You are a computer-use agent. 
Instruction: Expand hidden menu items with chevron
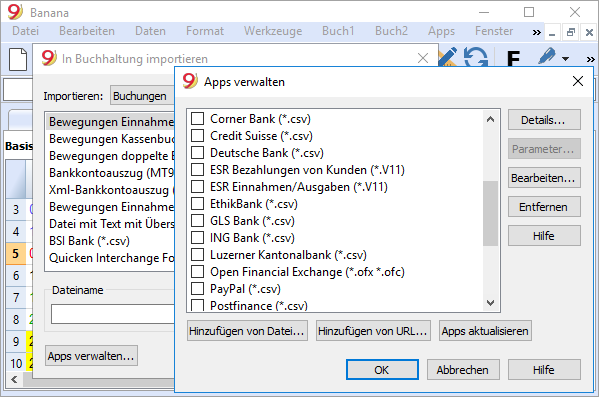537,32
